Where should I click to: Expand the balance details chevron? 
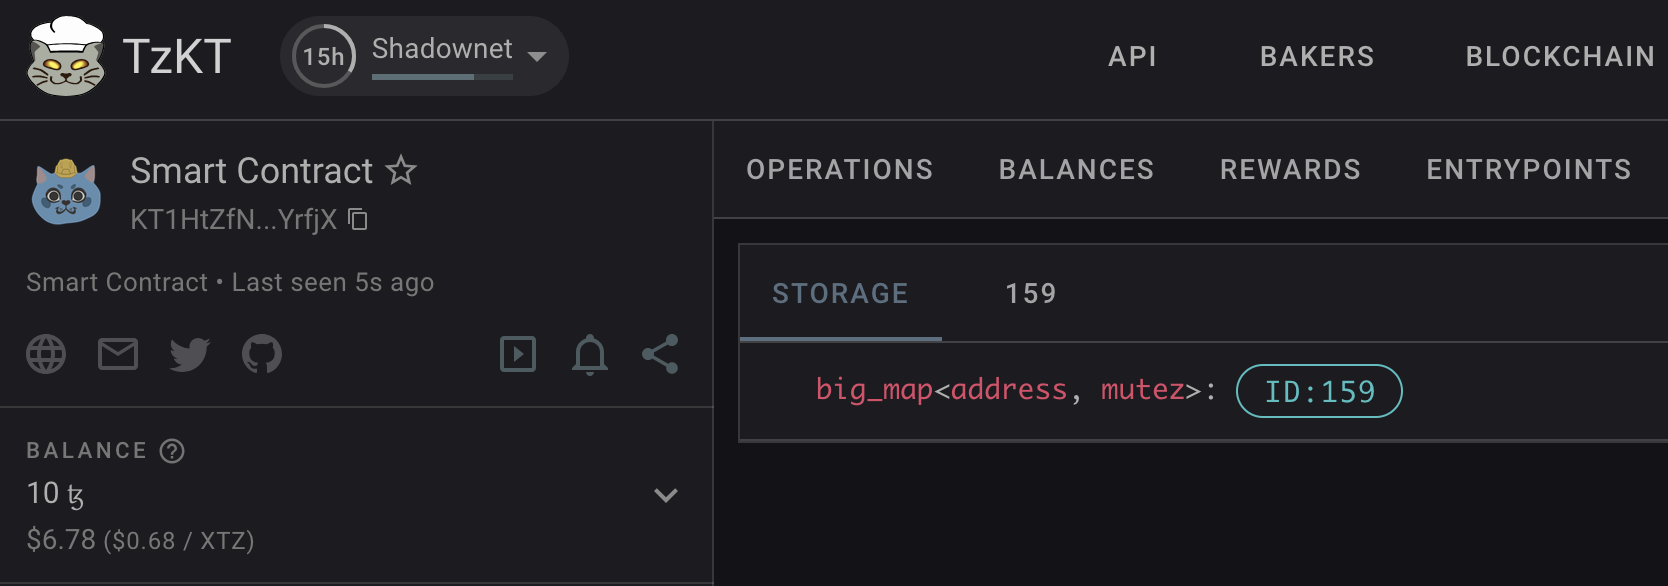pos(665,494)
